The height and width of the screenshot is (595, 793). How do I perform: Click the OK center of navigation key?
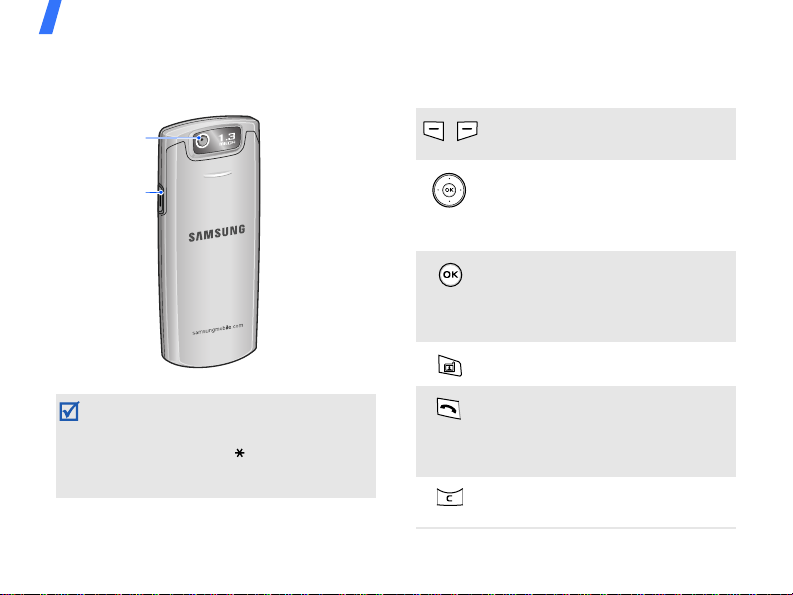(449, 190)
